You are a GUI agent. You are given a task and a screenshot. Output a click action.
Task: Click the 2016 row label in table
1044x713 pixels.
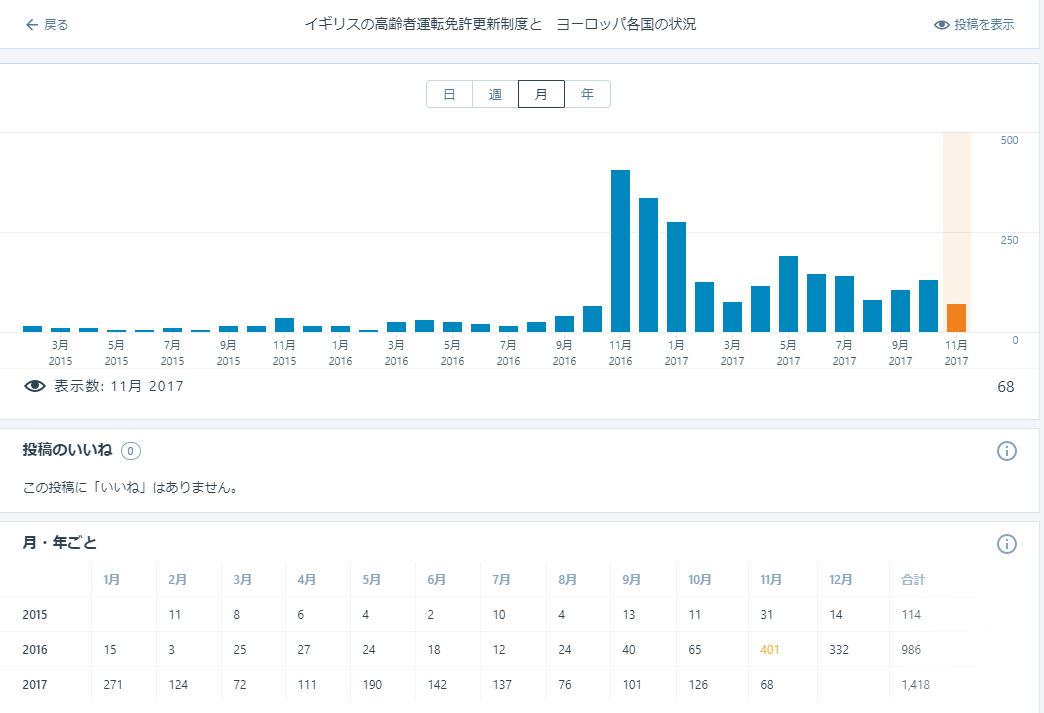(35, 650)
